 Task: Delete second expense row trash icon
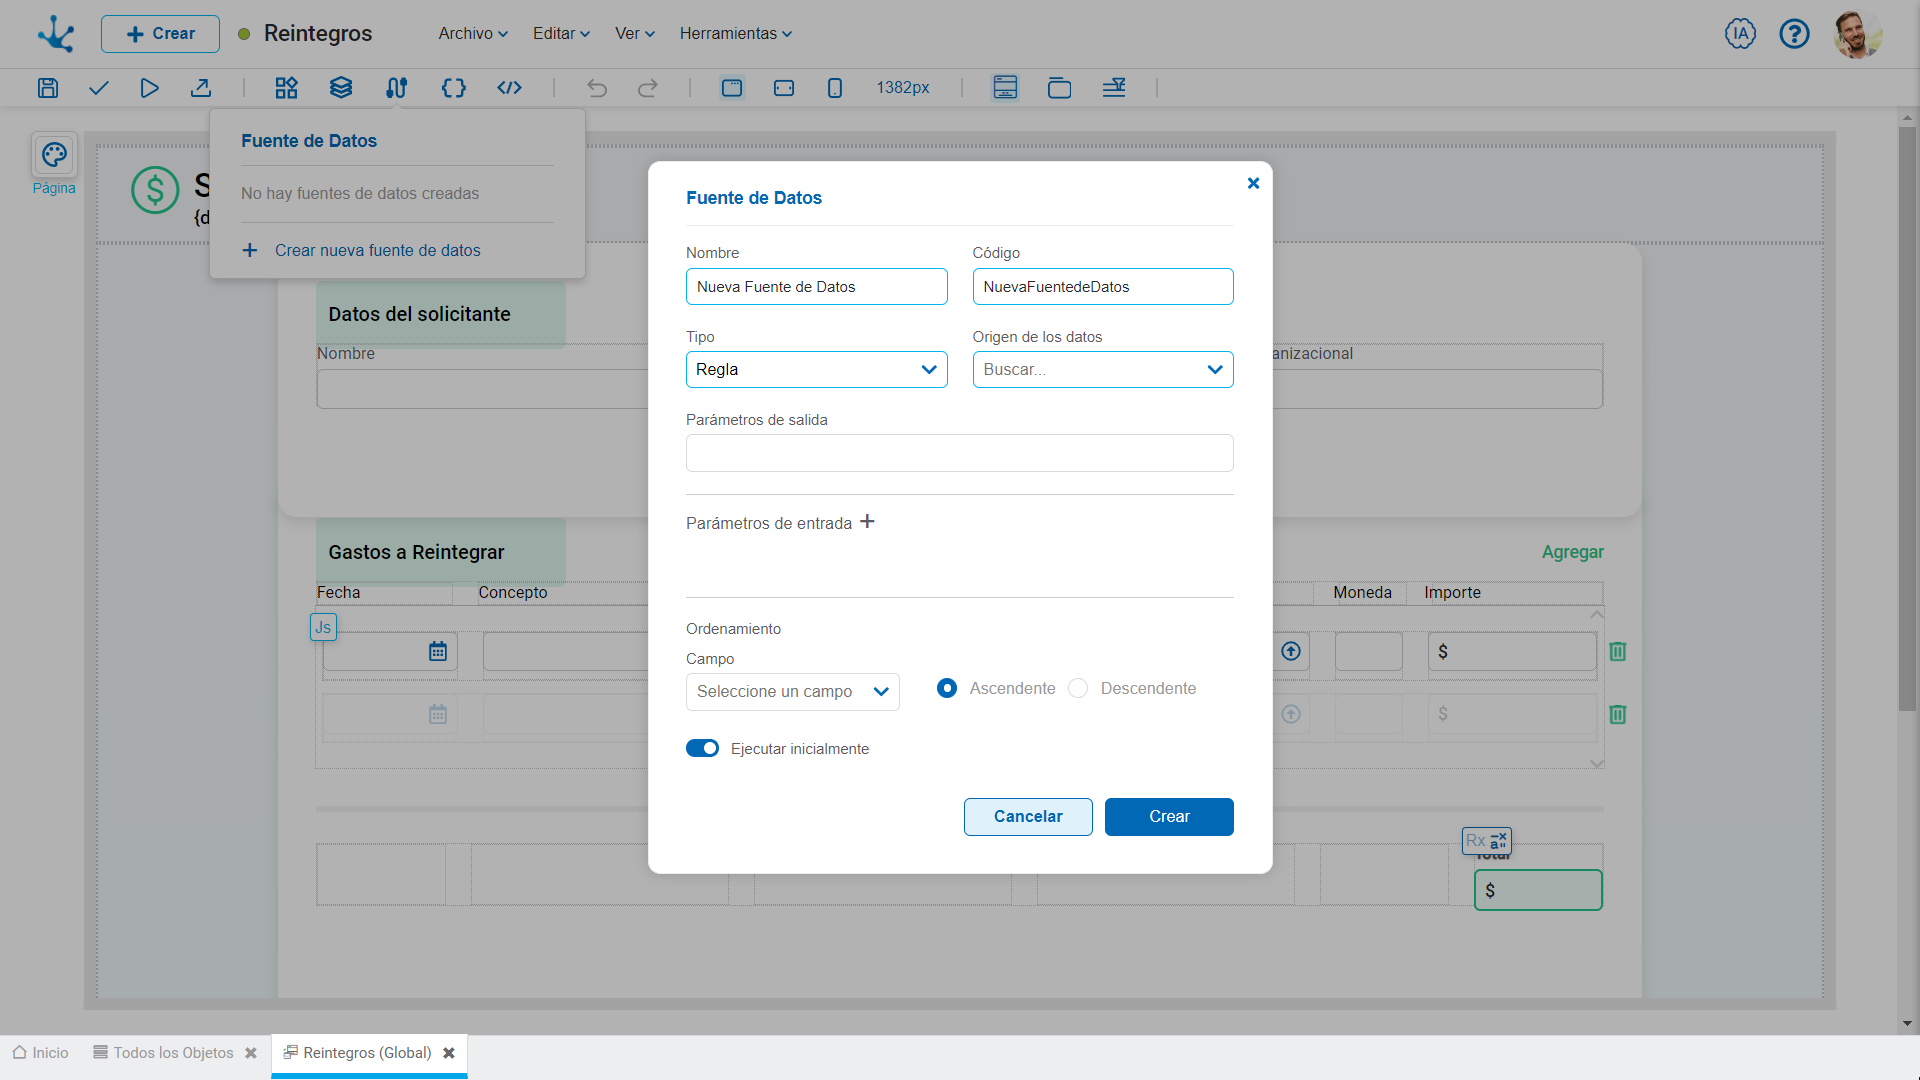click(x=1618, y=714)
